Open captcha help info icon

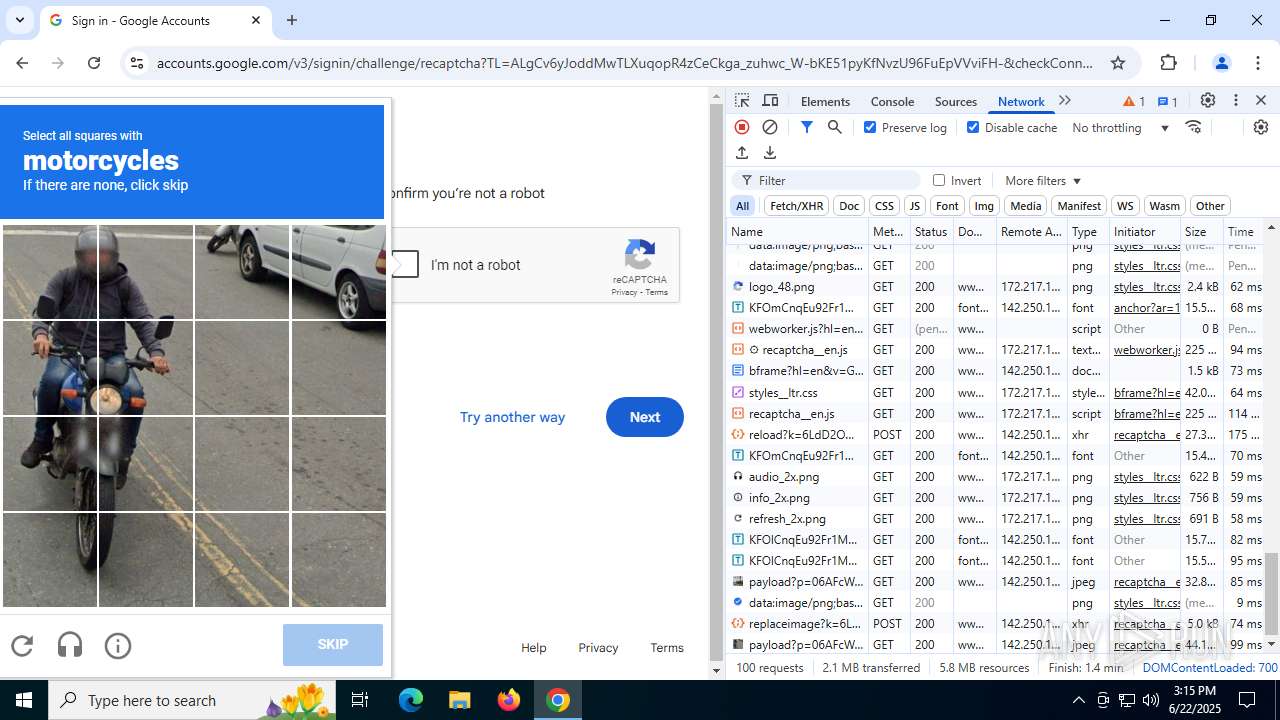point(118,646)
